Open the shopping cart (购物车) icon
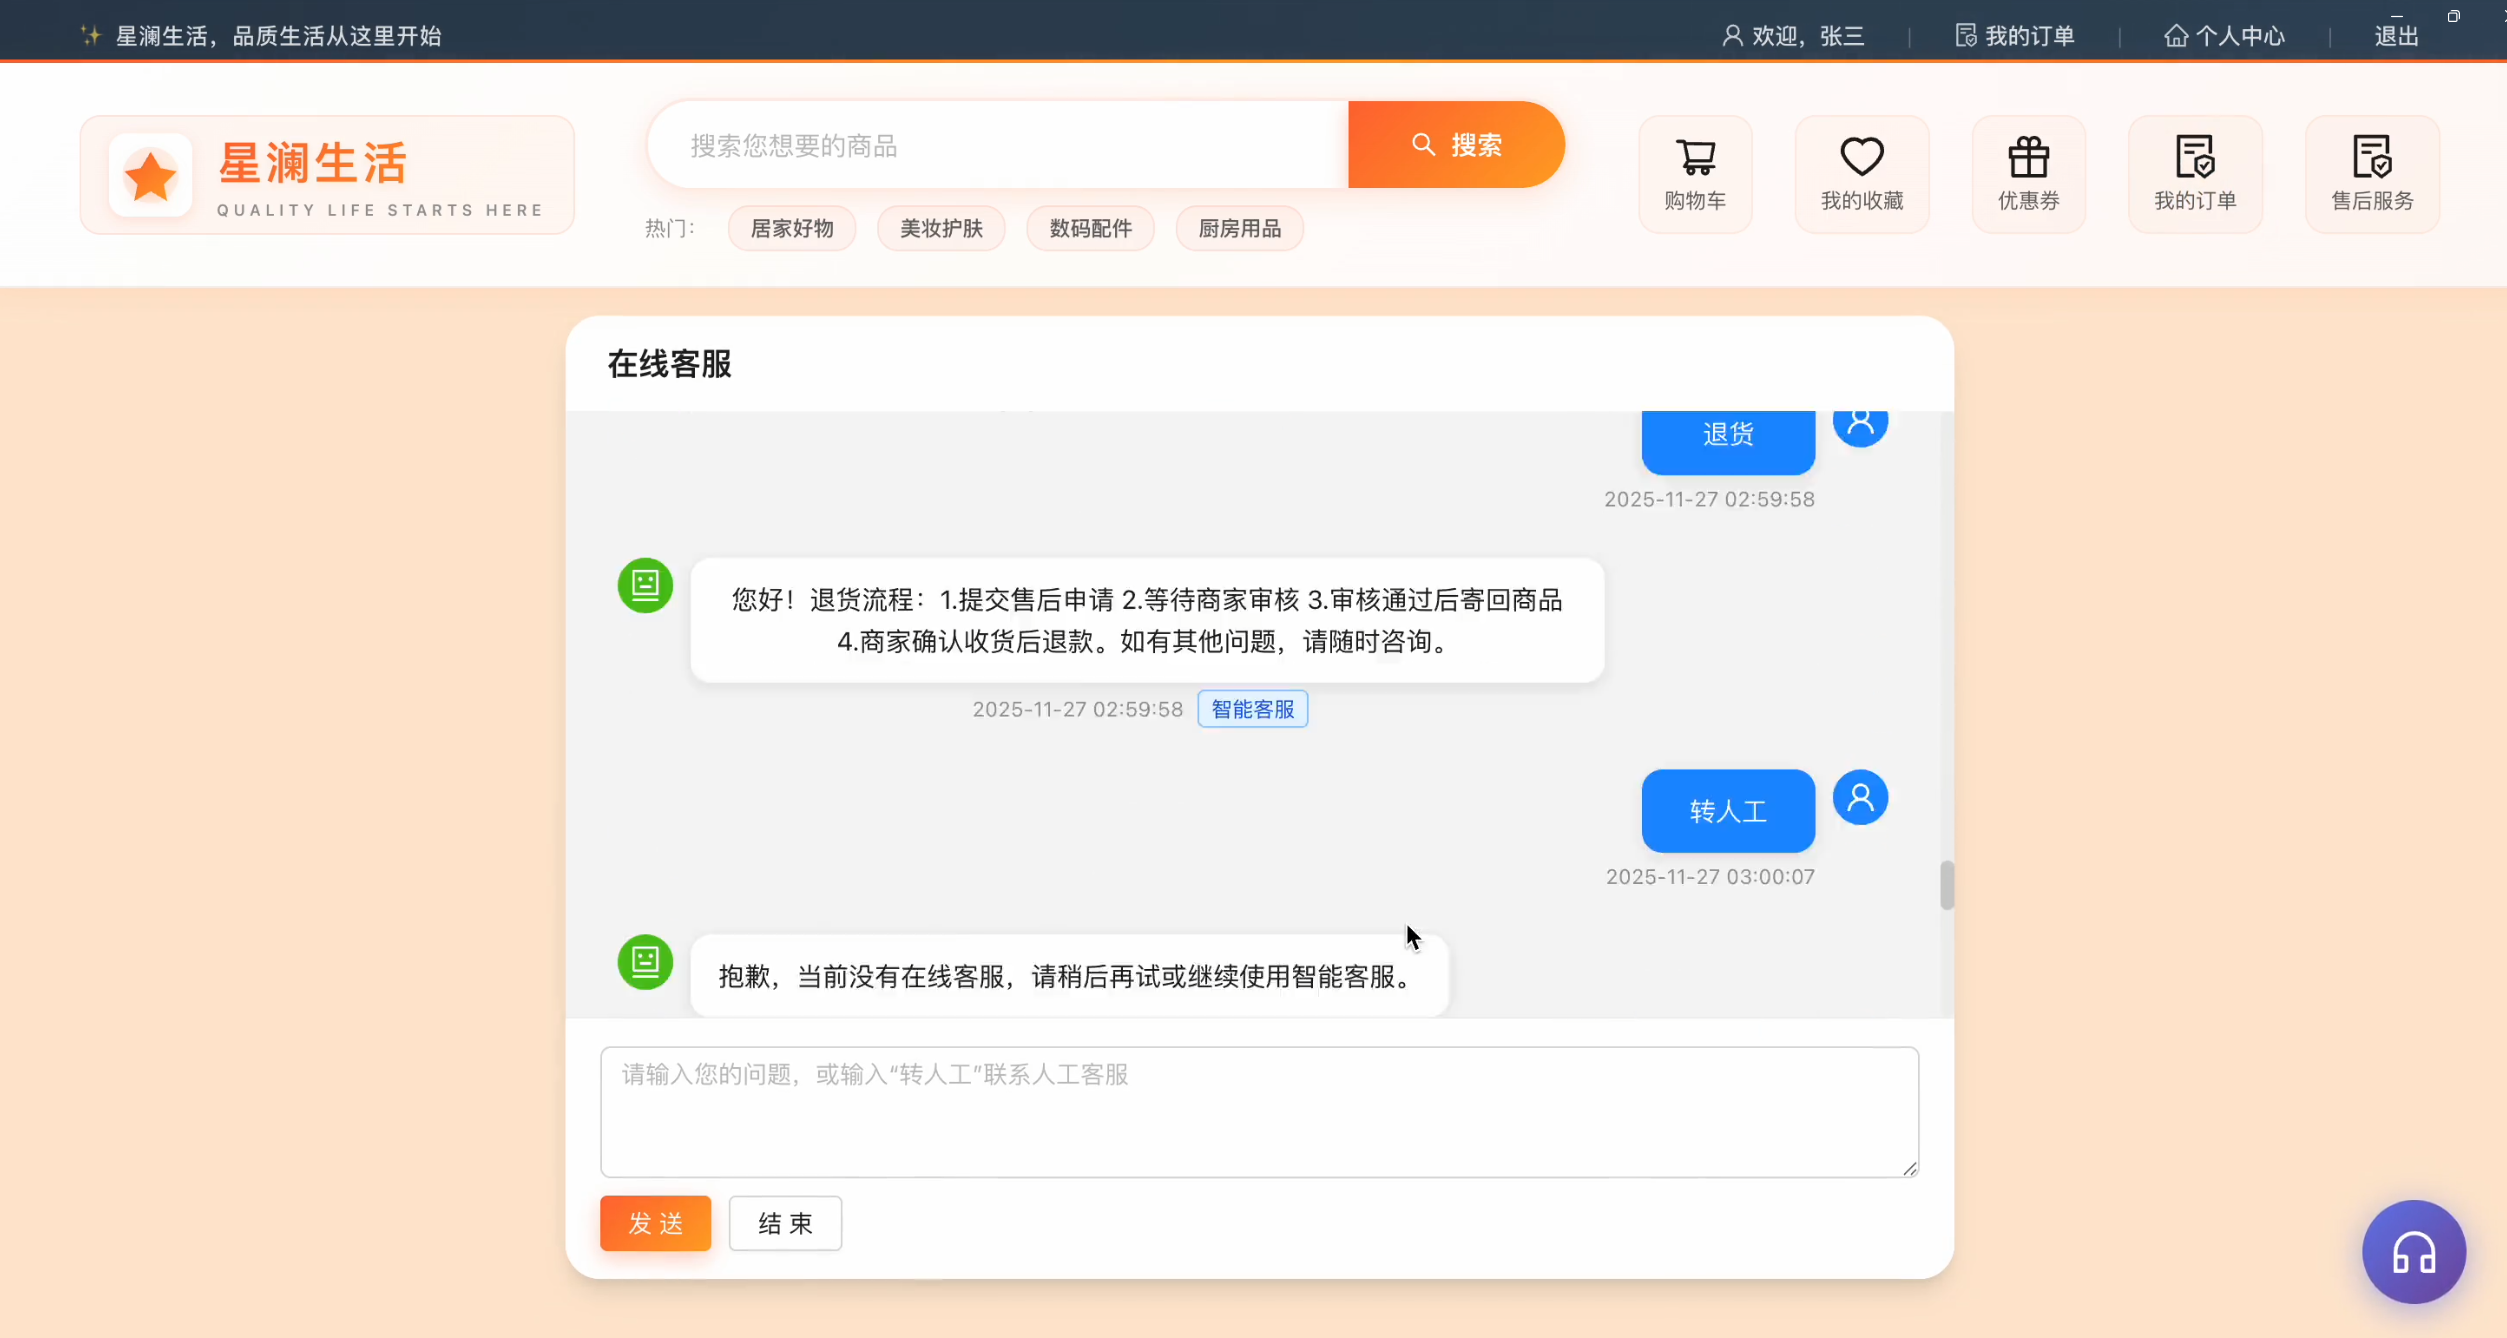This screenshot has width=2507, height=1338. (1695, 174)
